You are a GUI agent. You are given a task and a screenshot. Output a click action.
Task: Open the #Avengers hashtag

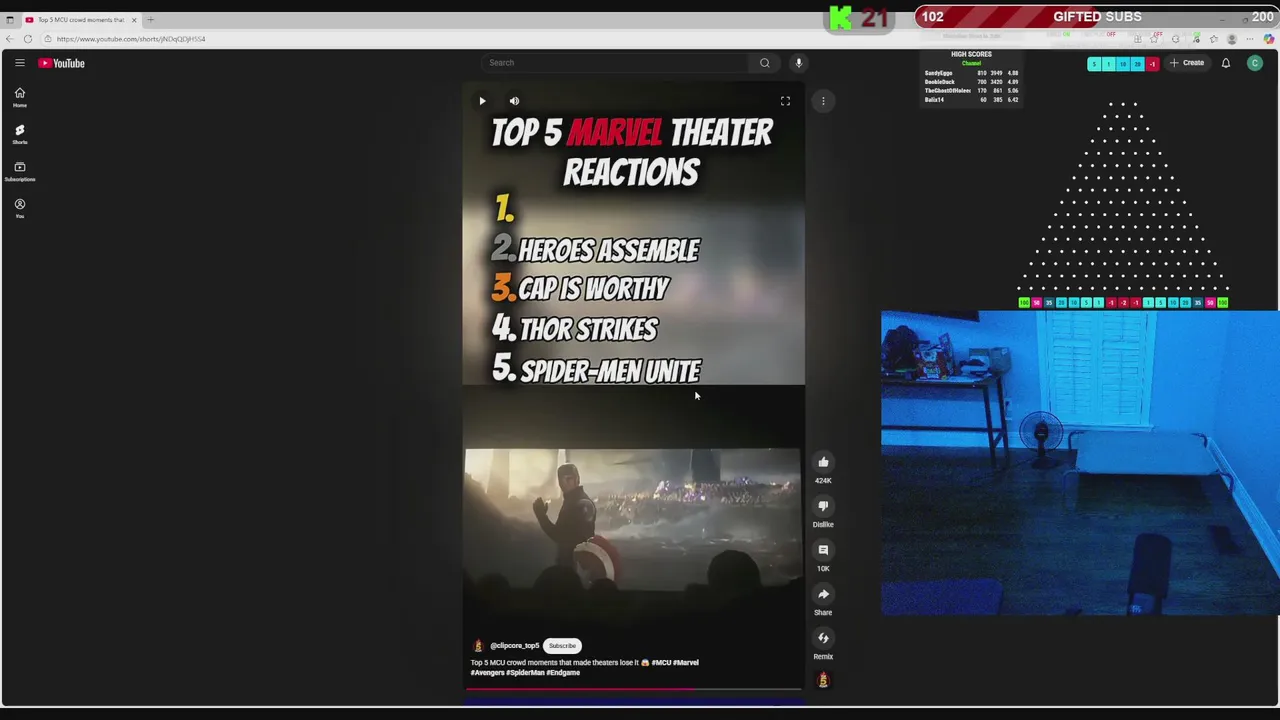[487, 672]
